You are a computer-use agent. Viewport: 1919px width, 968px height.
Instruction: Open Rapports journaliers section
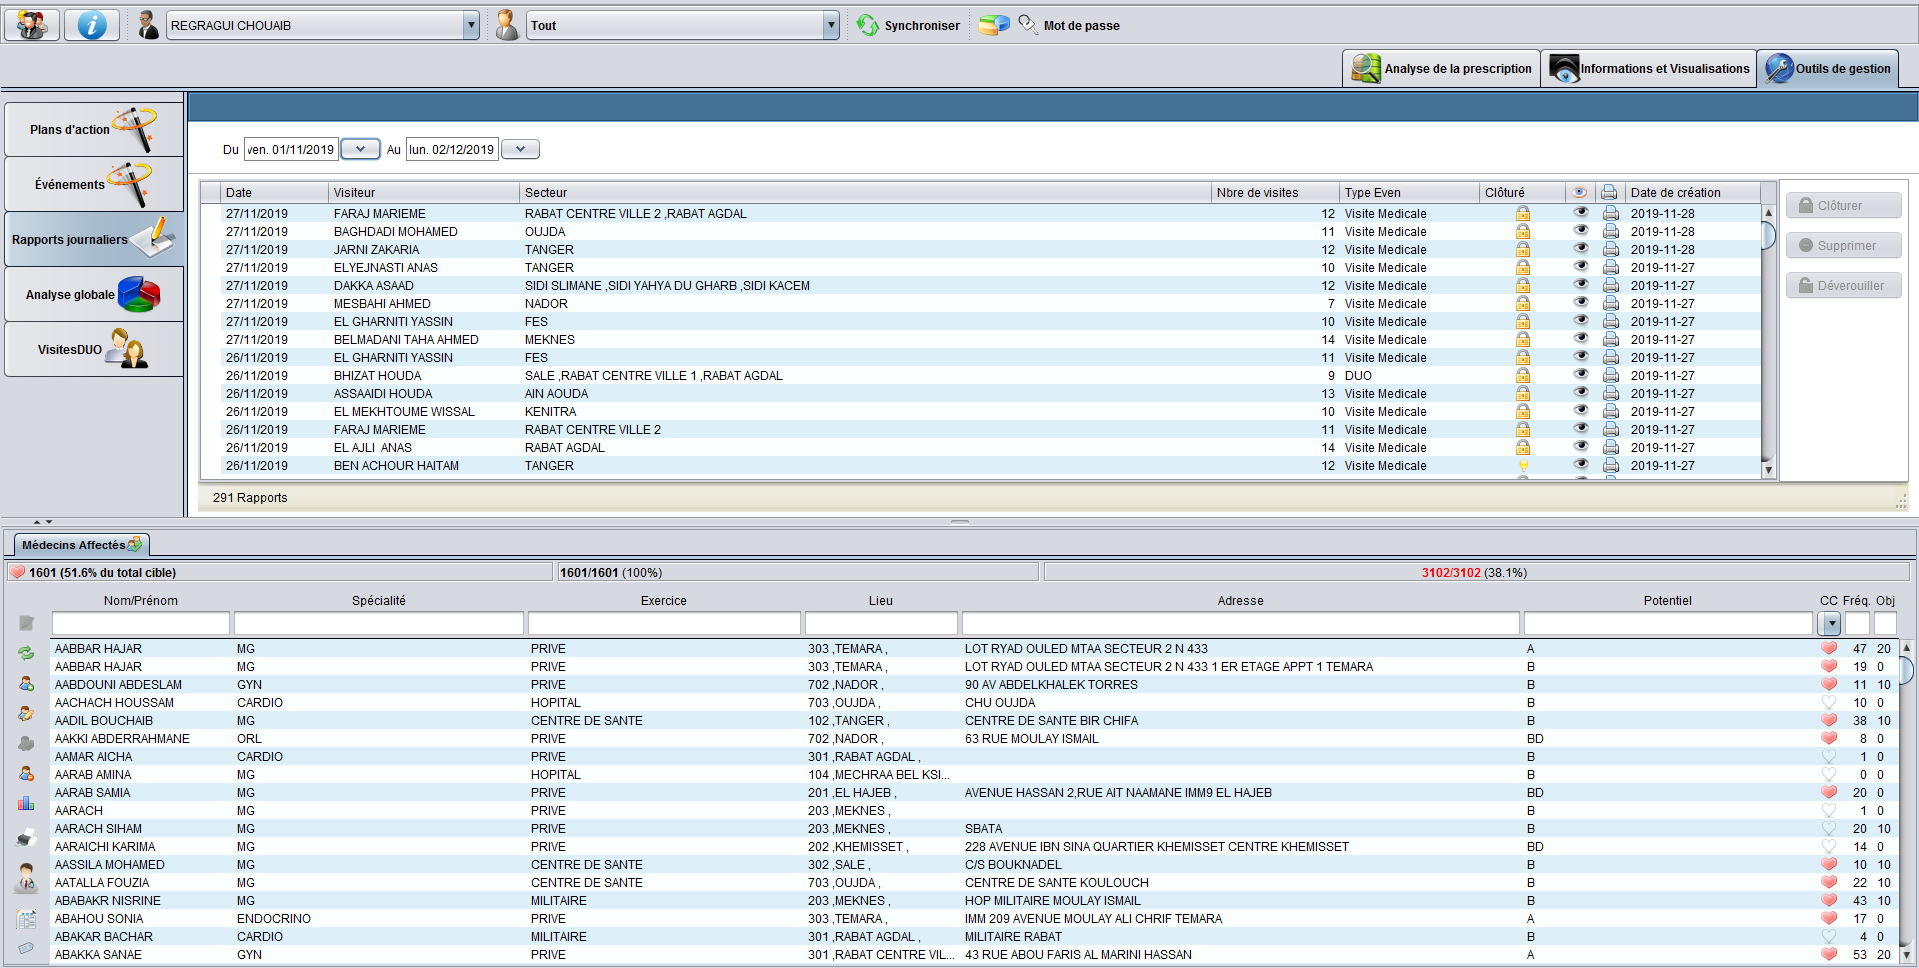(x=94, y=239)
